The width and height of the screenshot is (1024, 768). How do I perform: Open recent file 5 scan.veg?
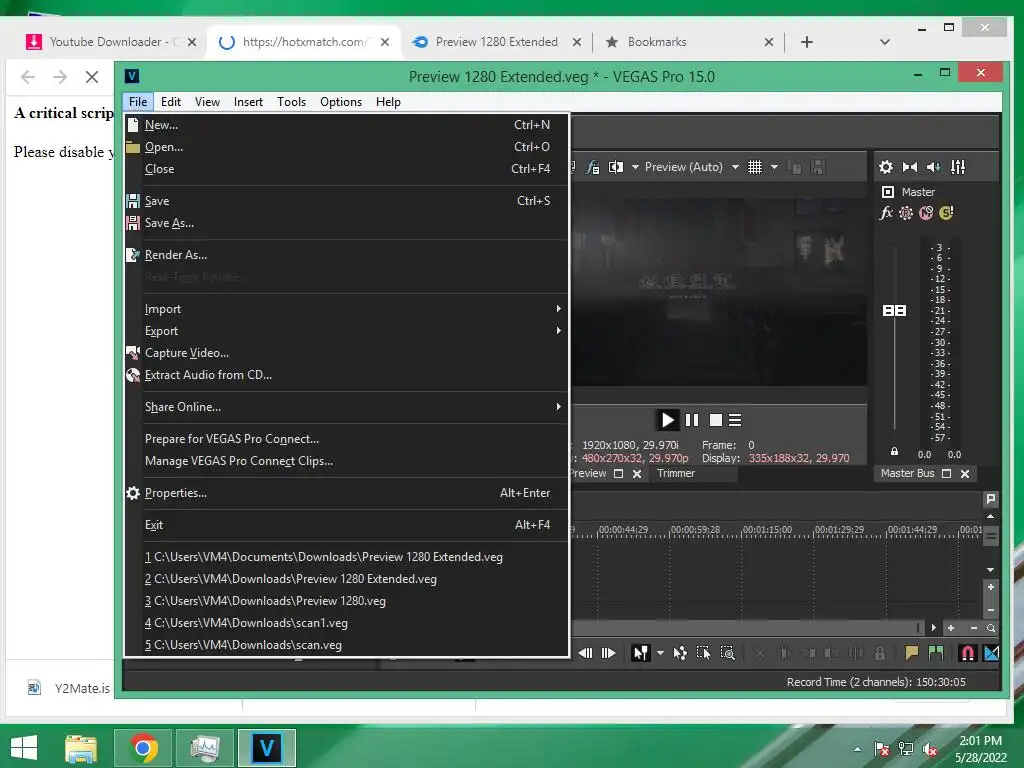pyautogui.click(x=346, y=645)
